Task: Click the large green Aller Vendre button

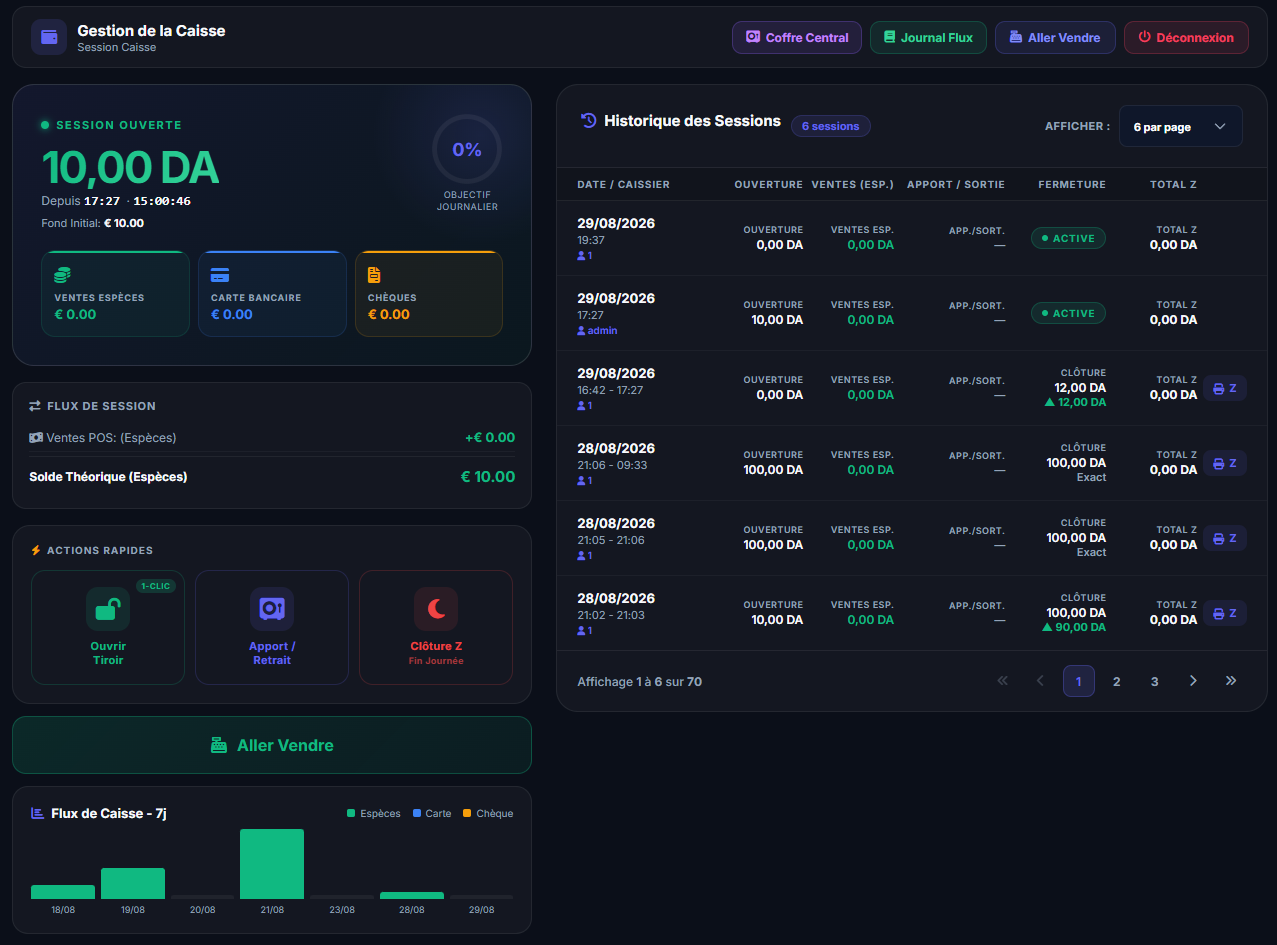Action: click(272, 745)
